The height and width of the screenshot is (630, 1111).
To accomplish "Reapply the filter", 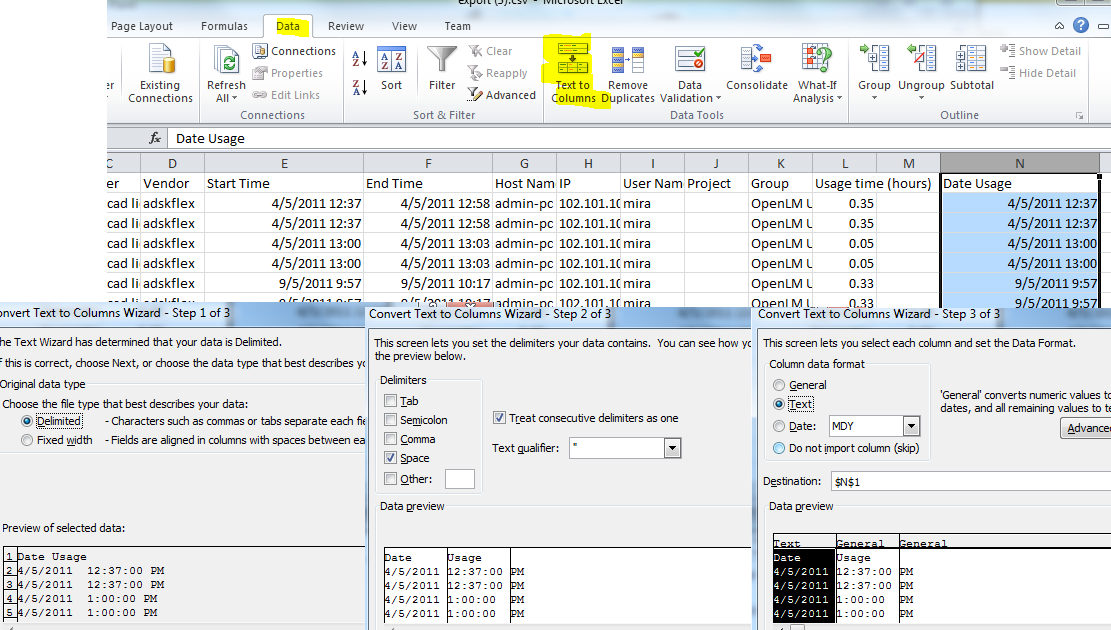I will (x=497, y=73).
